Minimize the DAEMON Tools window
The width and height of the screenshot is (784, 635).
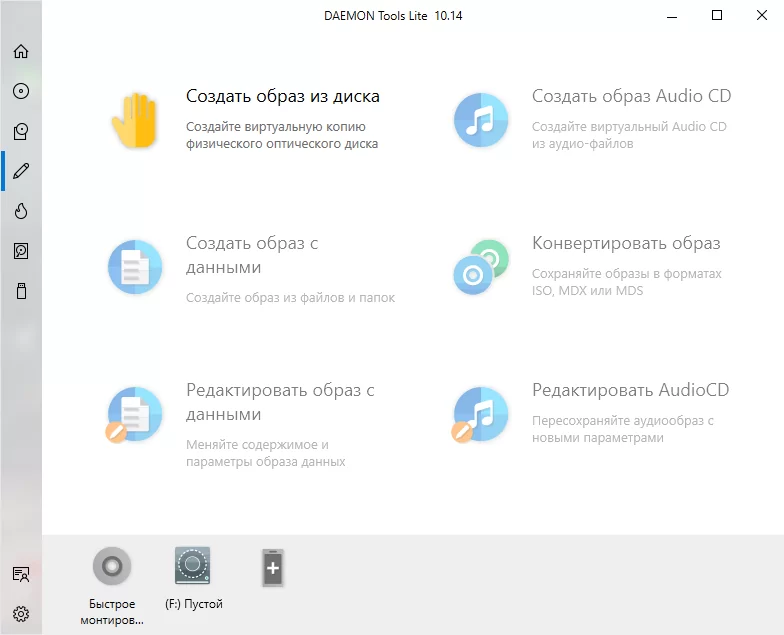point(672,16)
